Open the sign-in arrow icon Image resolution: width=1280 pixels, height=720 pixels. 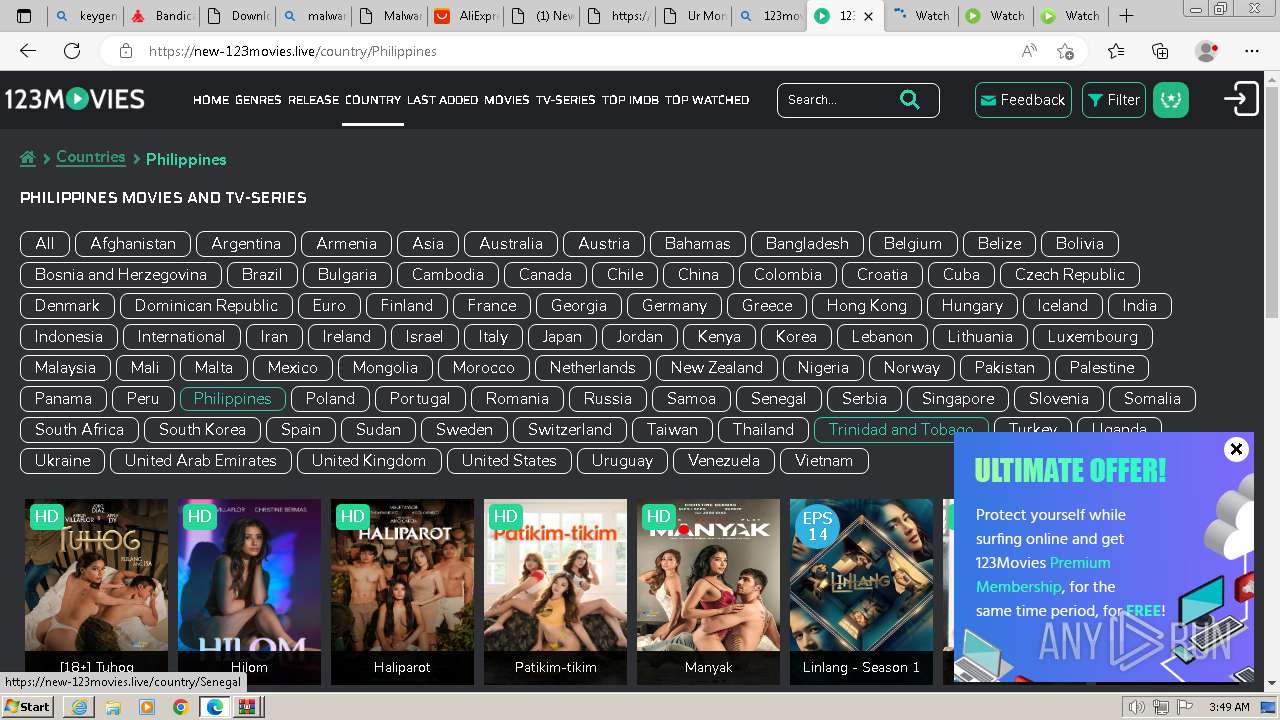[1241, 99]
